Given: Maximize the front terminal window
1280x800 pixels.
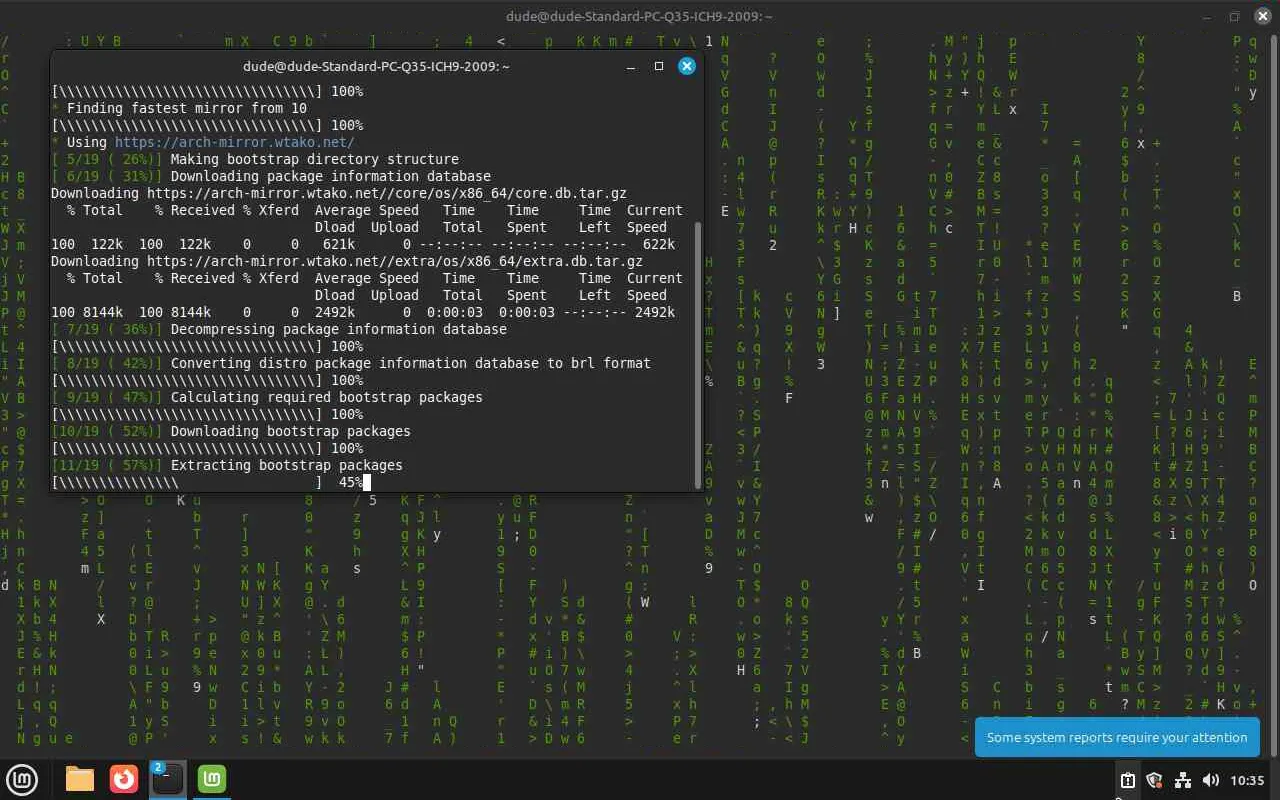Looking at the screenshot, I should click(659, 66).
